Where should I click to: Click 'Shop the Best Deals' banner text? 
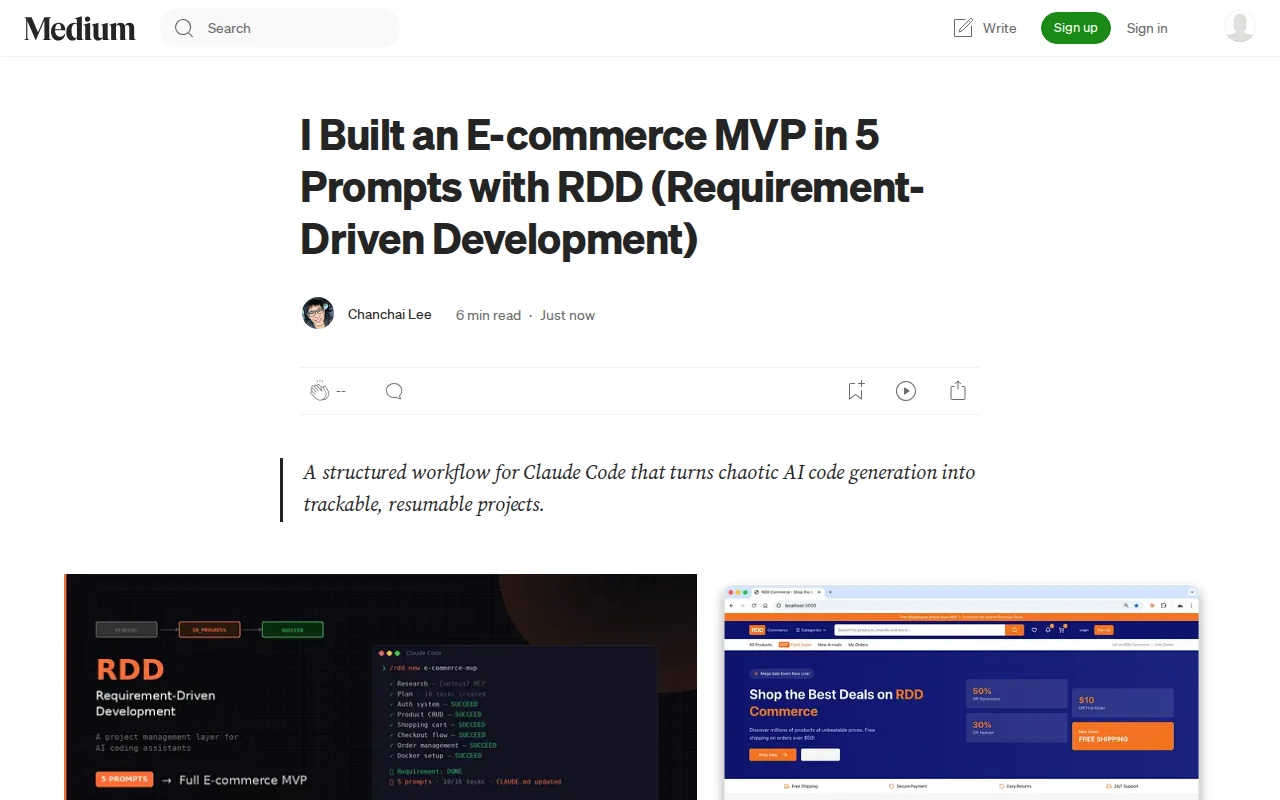click(x=836, y=702)
